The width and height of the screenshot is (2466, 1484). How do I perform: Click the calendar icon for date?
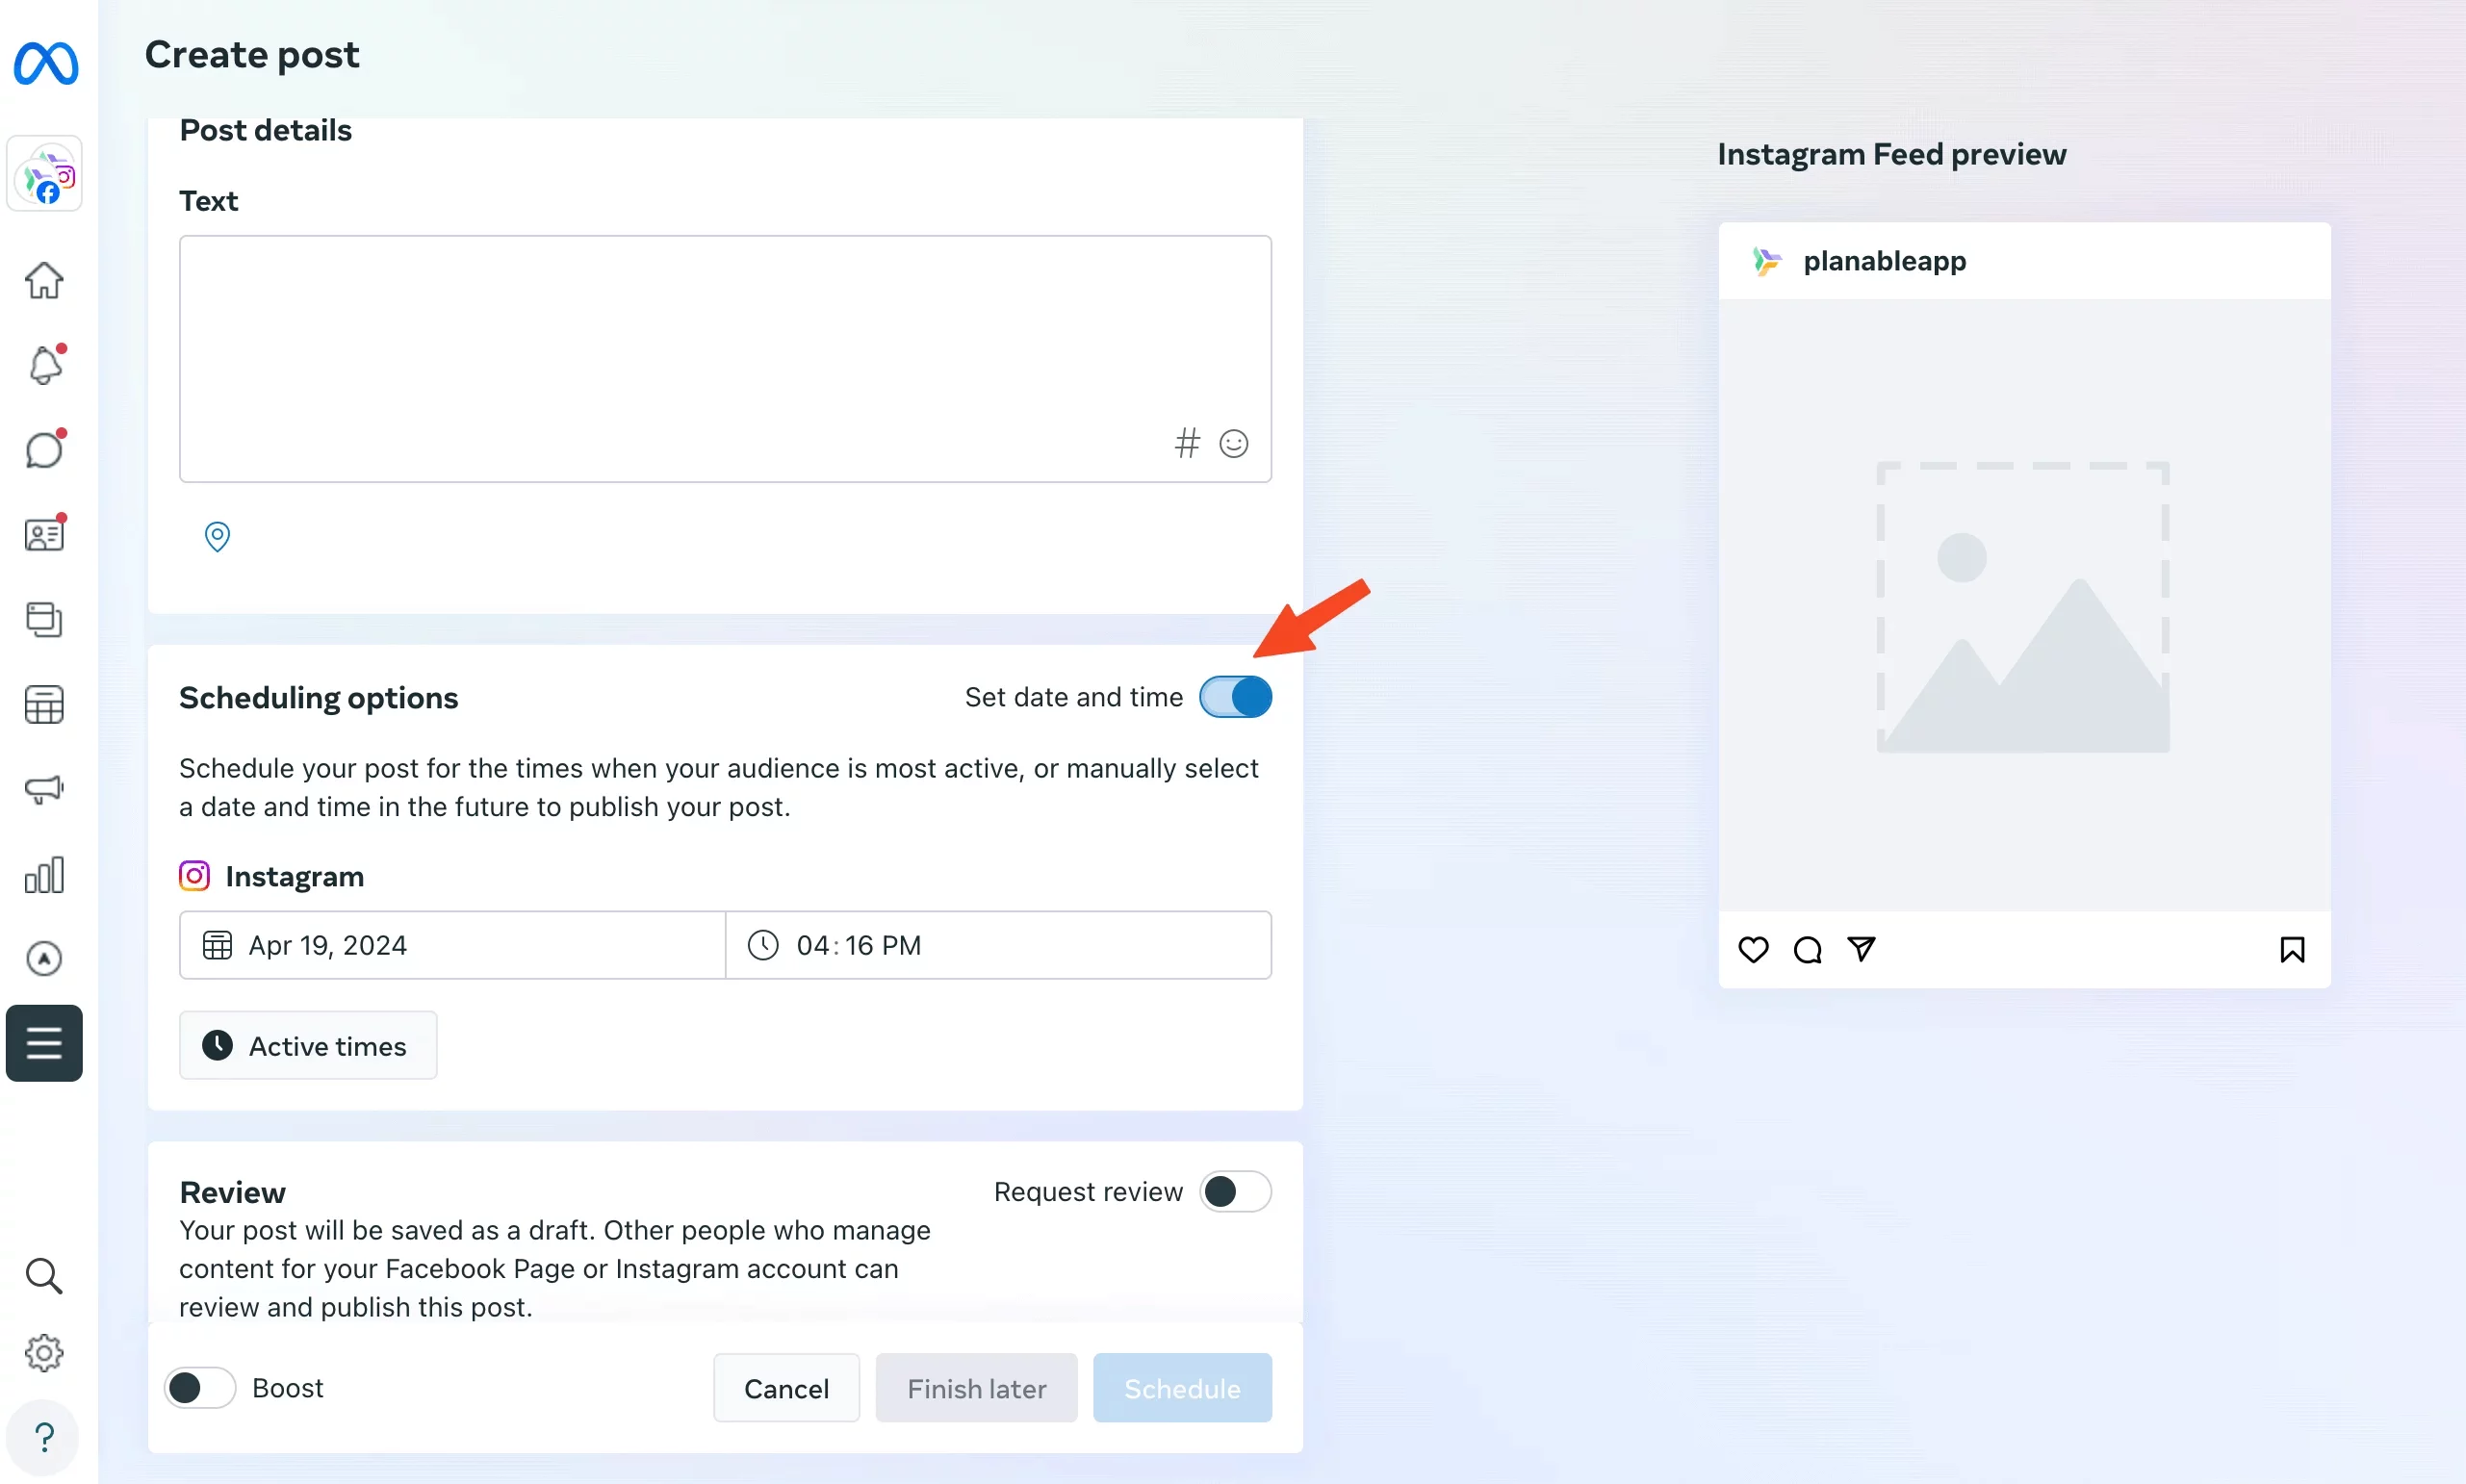click(218, 945)
